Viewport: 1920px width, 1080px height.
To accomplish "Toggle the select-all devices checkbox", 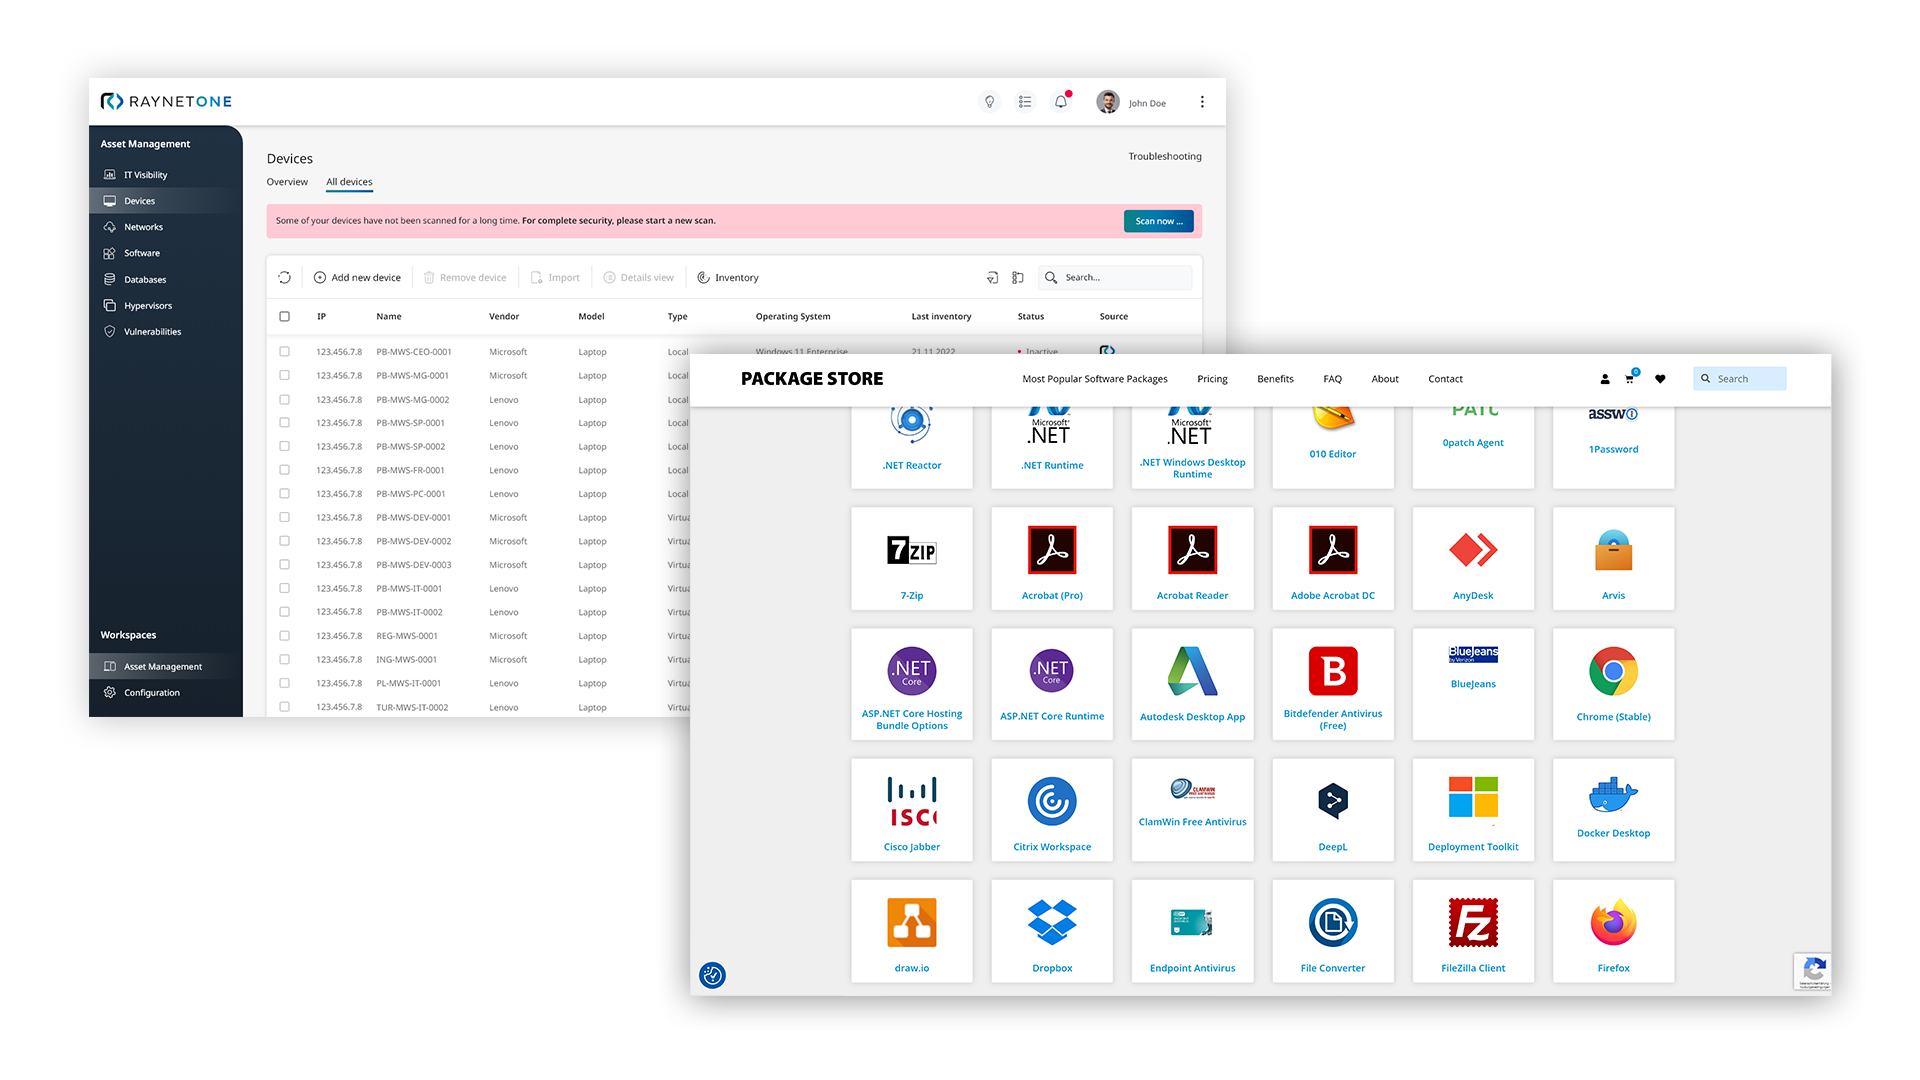I will 285,317.
